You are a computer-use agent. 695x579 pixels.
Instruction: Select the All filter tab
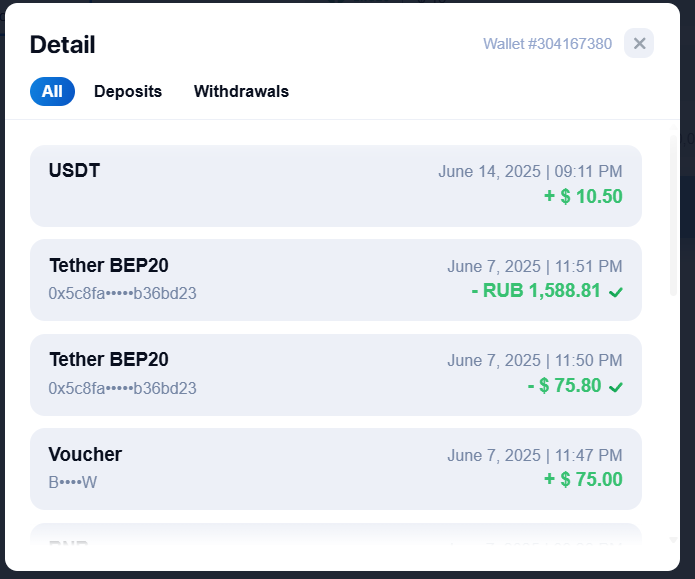point(52,92)
